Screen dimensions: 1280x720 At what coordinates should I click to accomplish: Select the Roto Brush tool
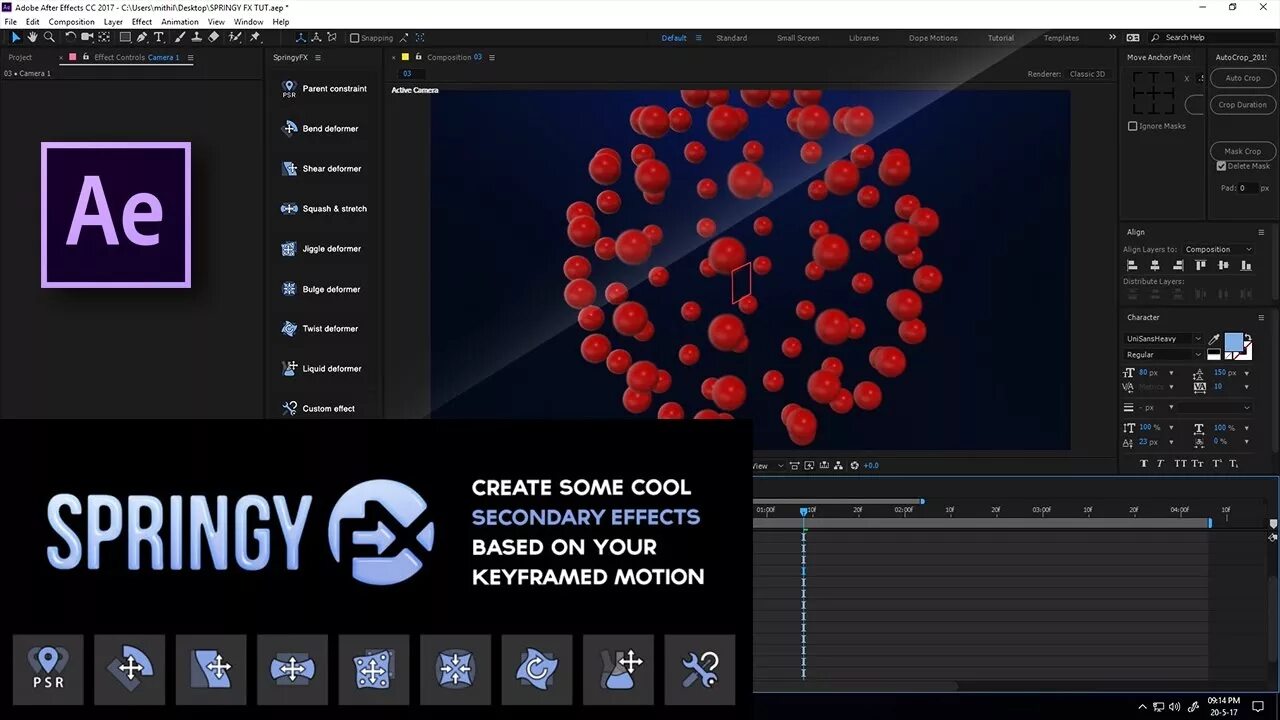(x=234, y=37)
